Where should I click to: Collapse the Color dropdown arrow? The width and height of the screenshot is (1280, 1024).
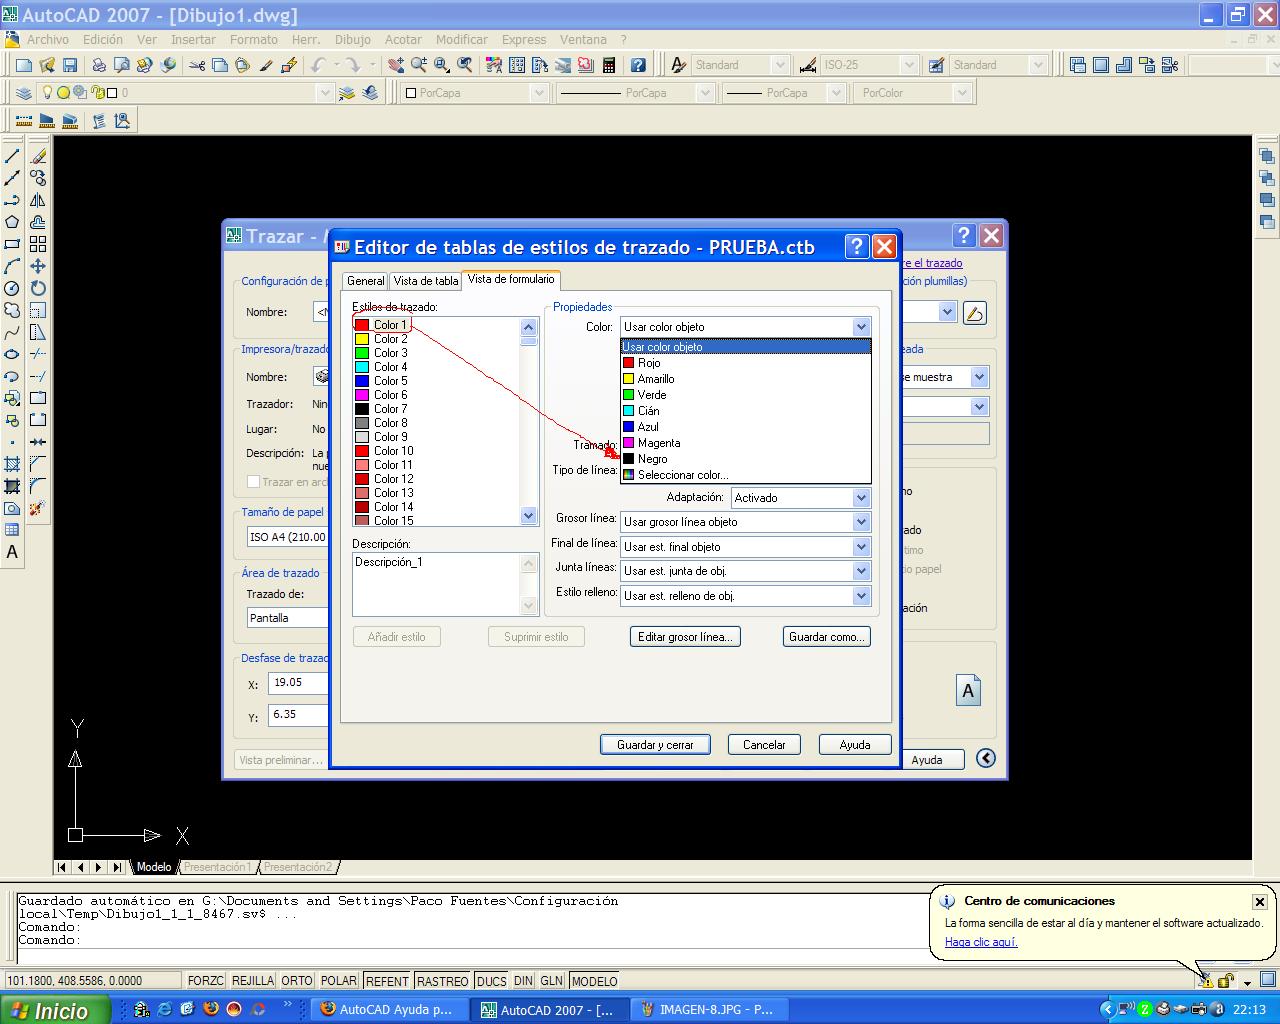[x=861, y=327]
